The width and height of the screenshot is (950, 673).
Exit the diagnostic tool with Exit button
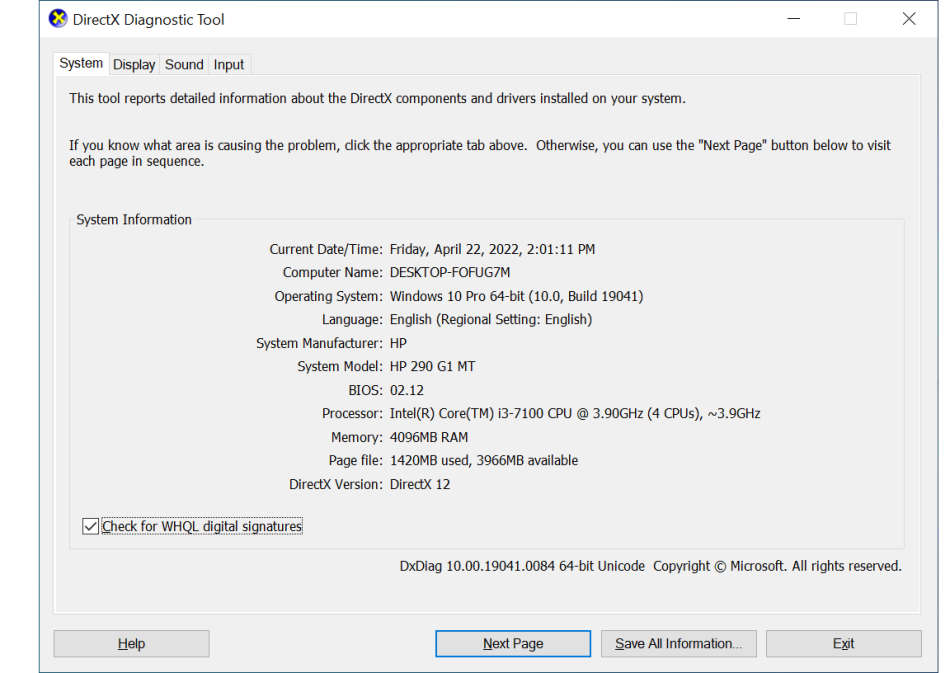[843, 644]
